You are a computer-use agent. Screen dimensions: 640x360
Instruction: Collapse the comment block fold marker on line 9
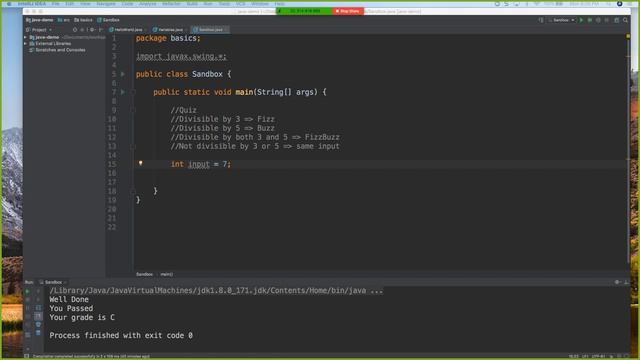point(133,110)
